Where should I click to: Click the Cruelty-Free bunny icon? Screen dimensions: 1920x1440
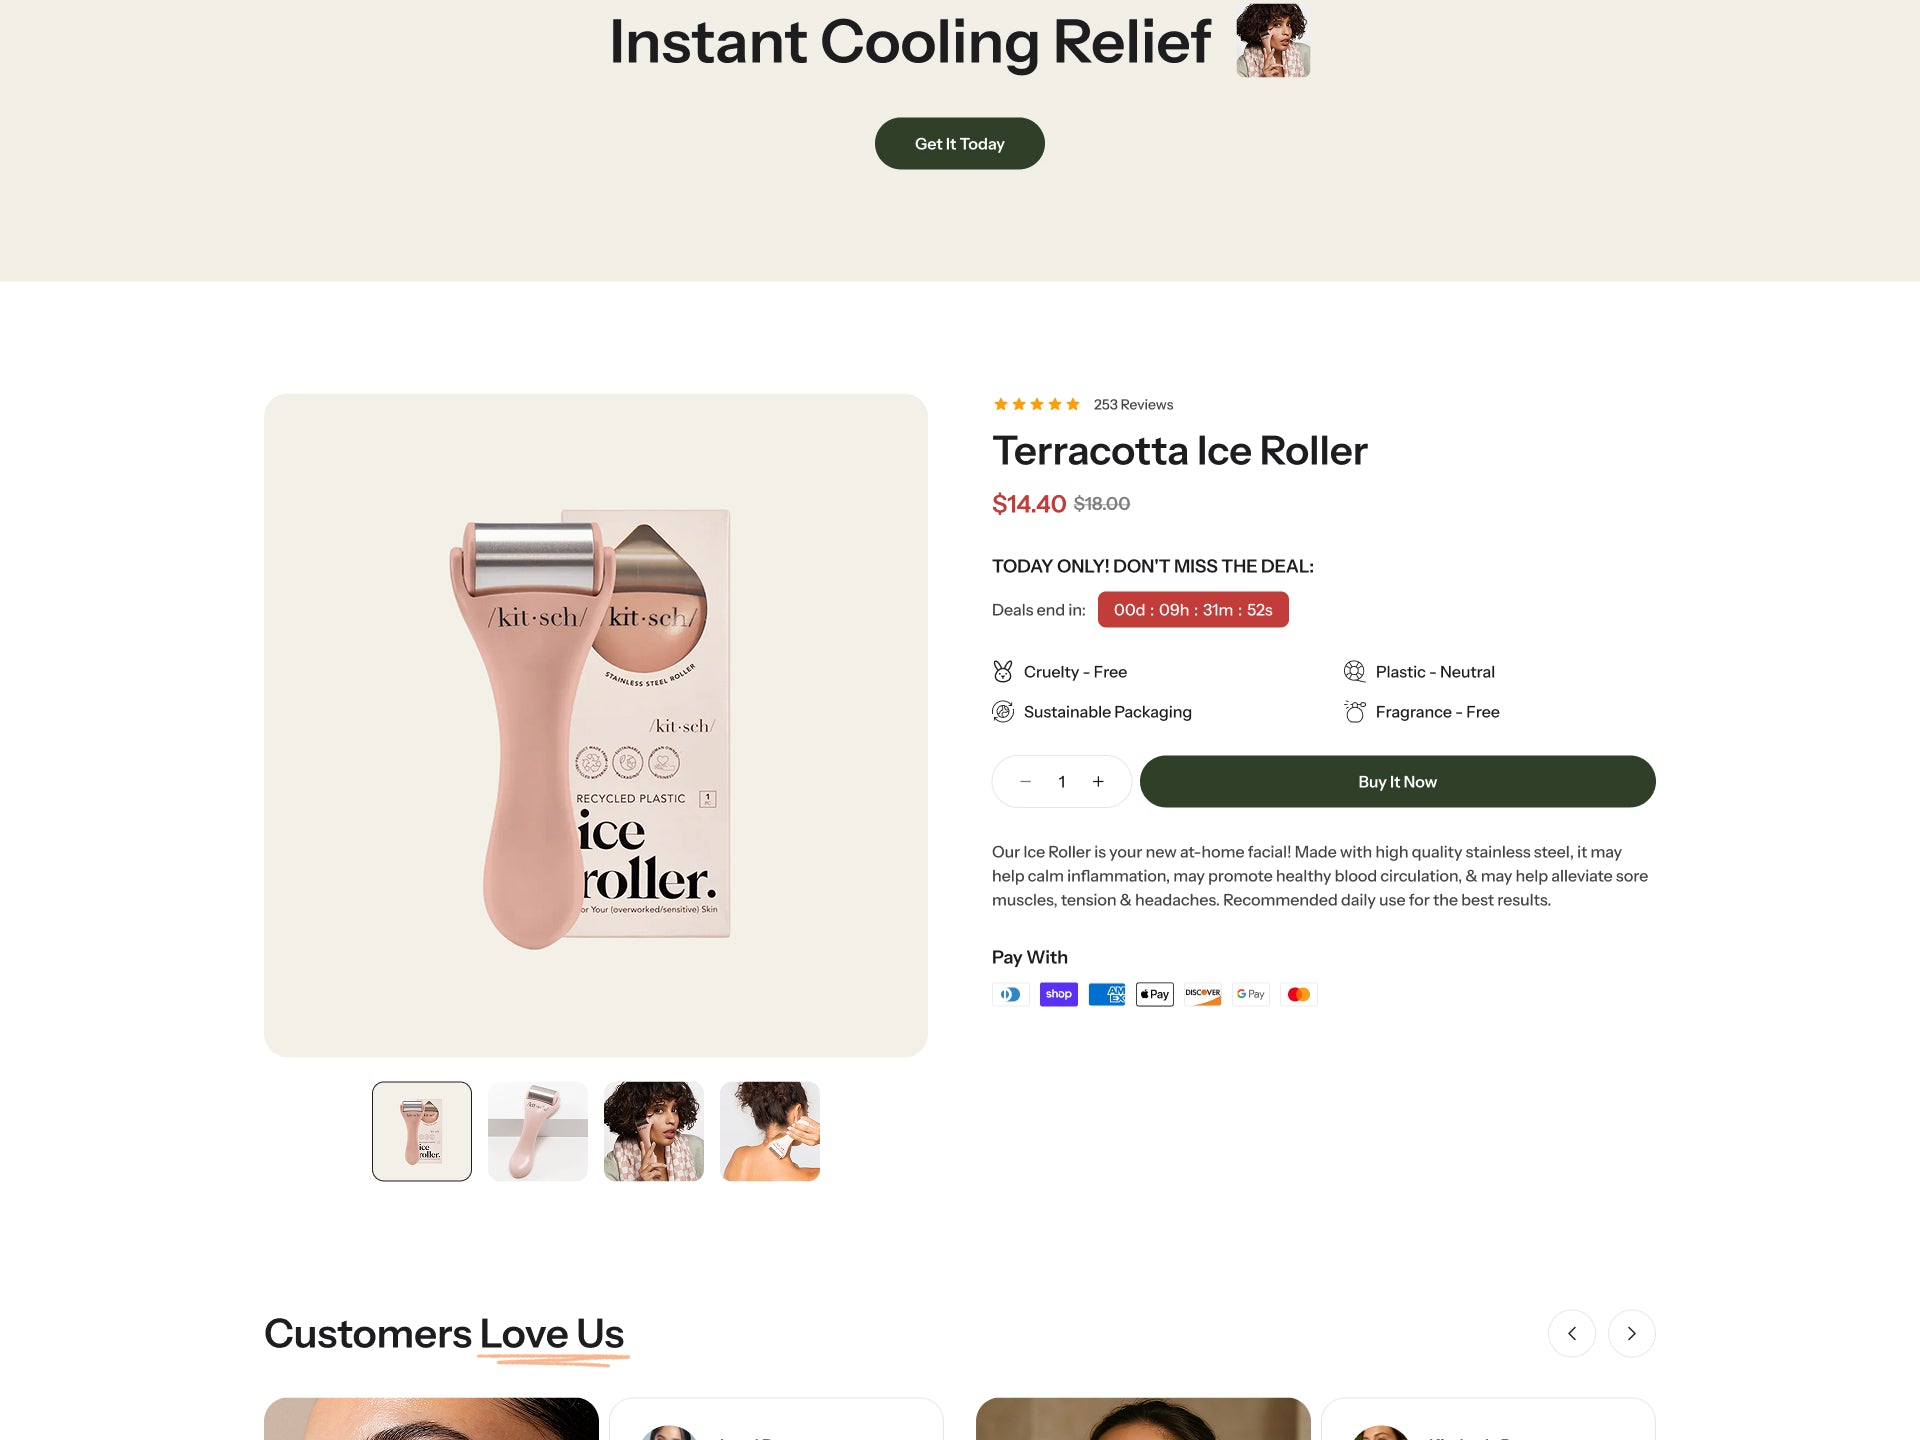coord(1002,672)
